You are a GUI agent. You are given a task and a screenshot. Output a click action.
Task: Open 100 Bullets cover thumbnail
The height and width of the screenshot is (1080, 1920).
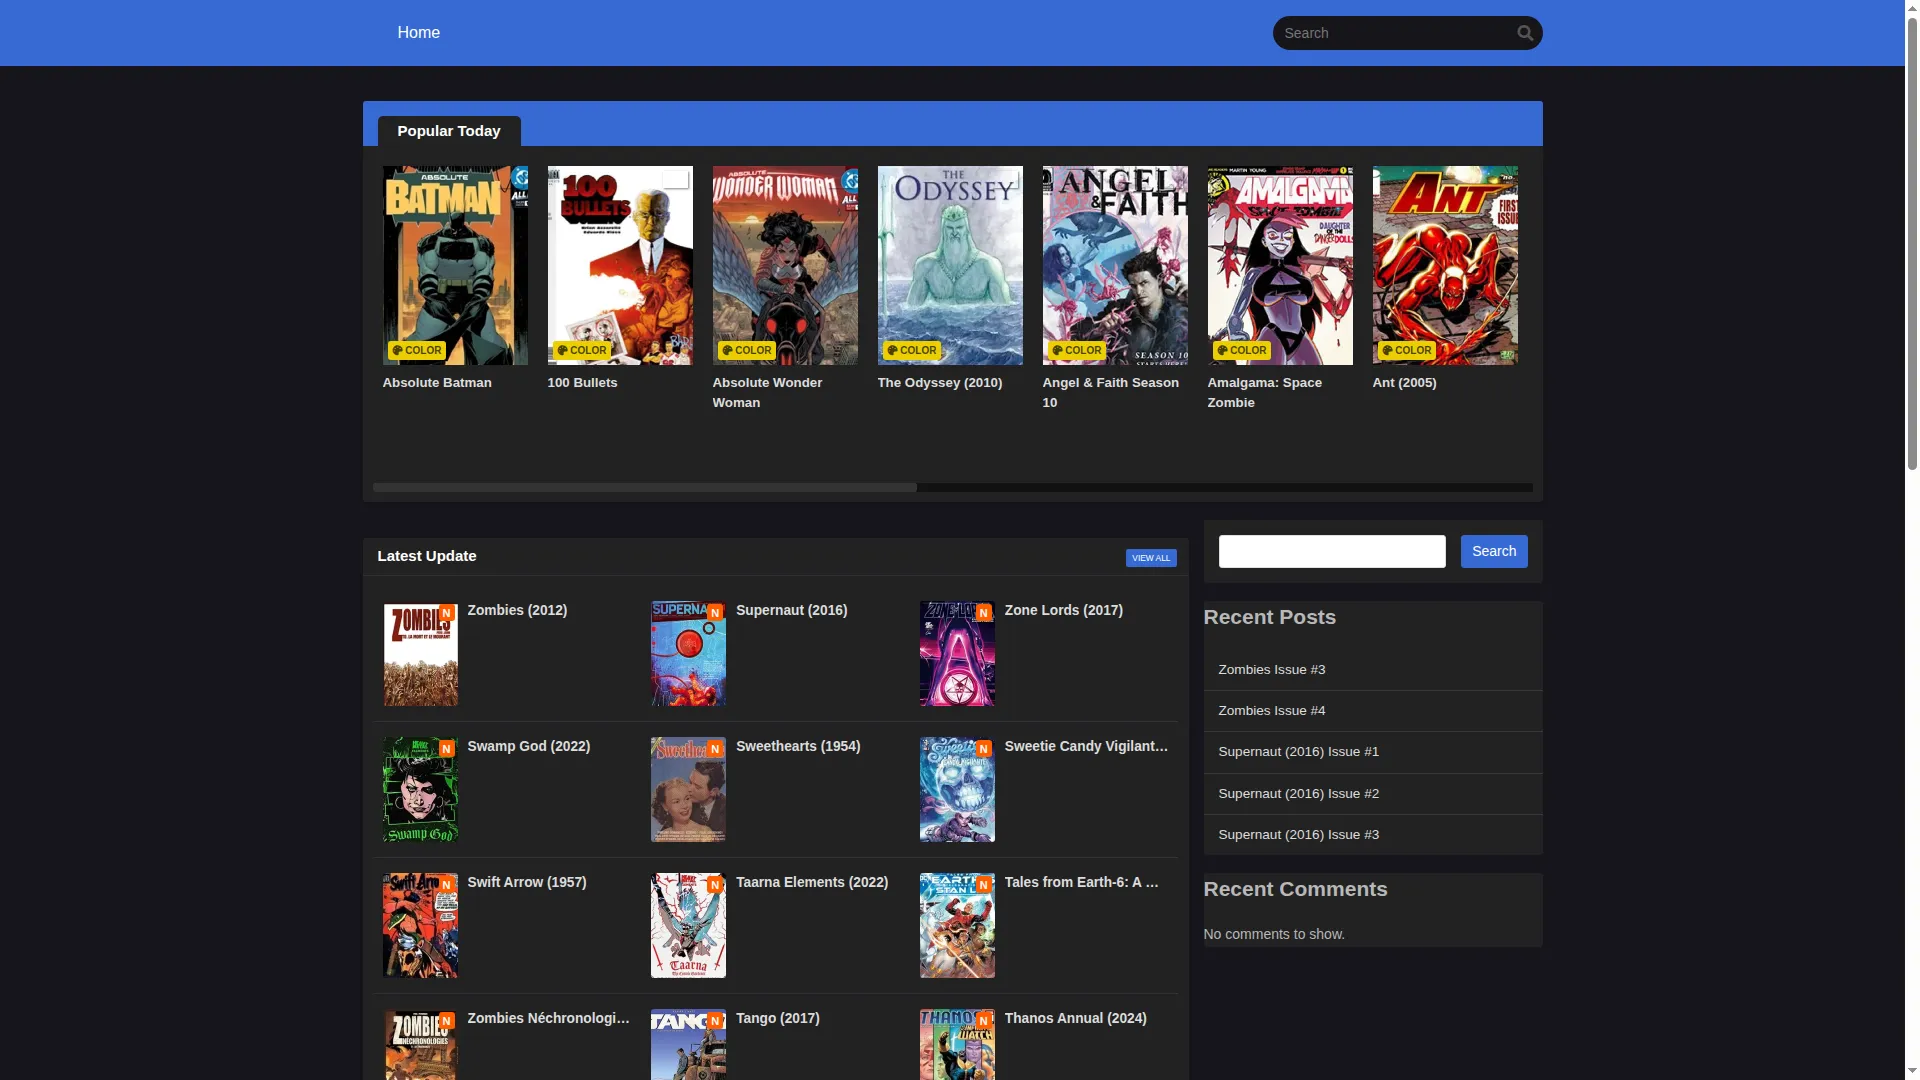point(620,265)
